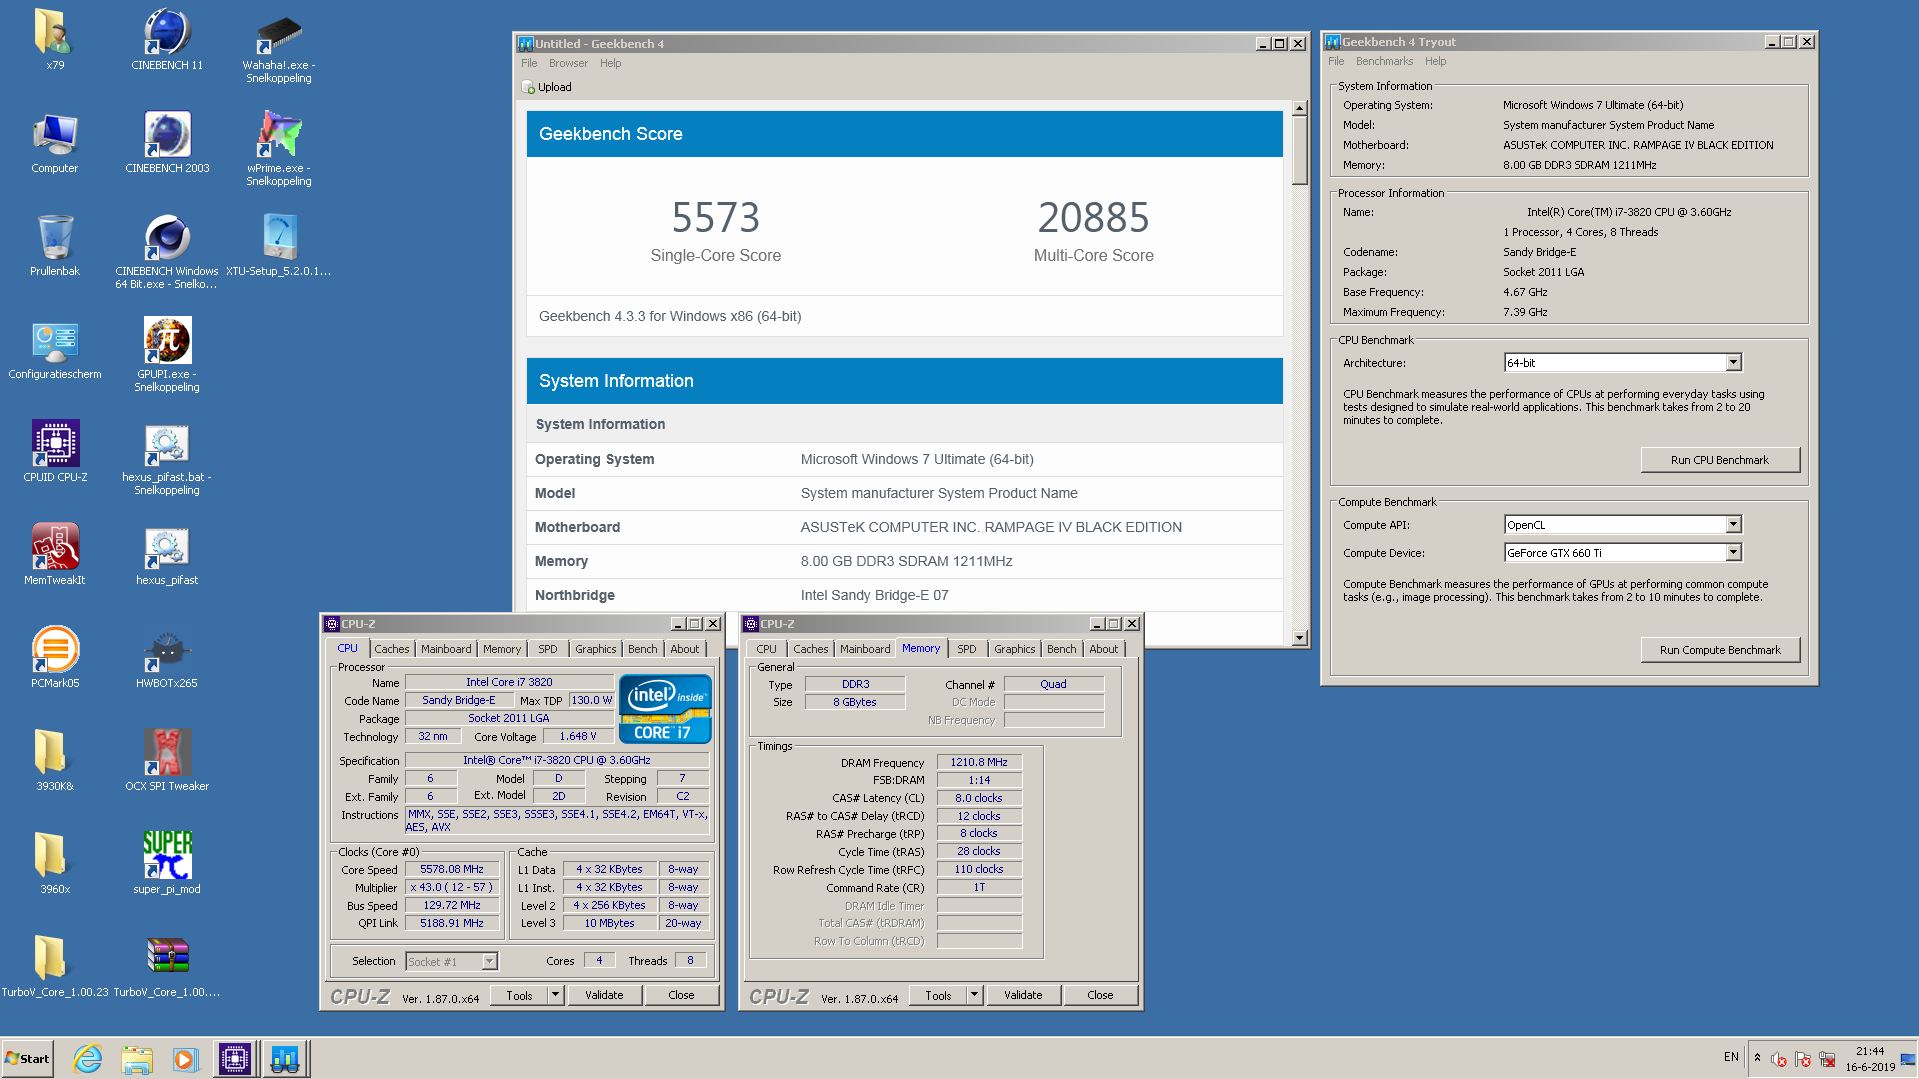Click Upload in Geekbench window
The image size is (1919, 1079).
pyautogui.click(x=547, y=87)
